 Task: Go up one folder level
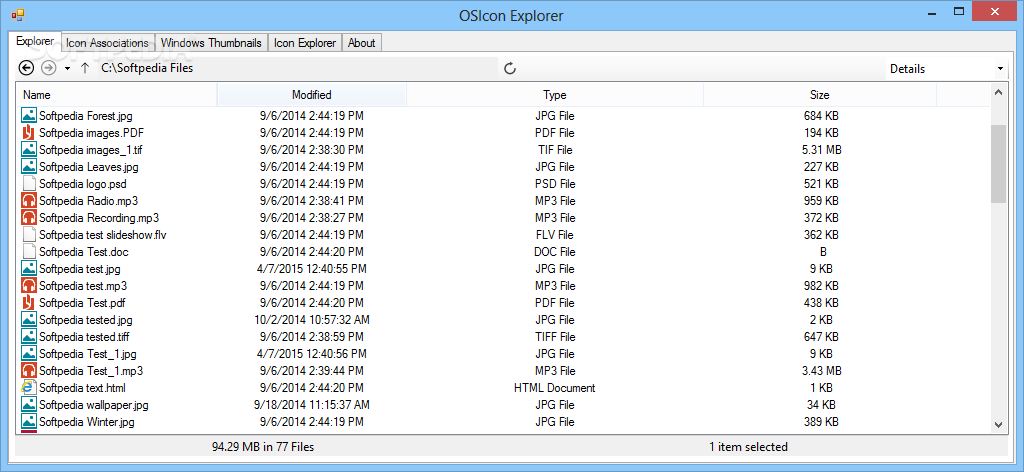point(84,68)
